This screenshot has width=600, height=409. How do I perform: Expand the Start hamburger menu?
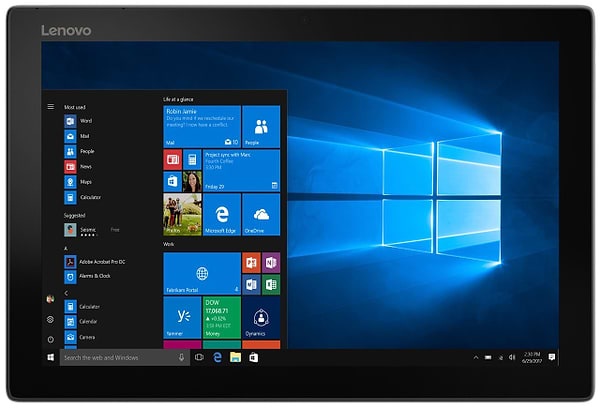pyautogui.click(x=51, y=106)
